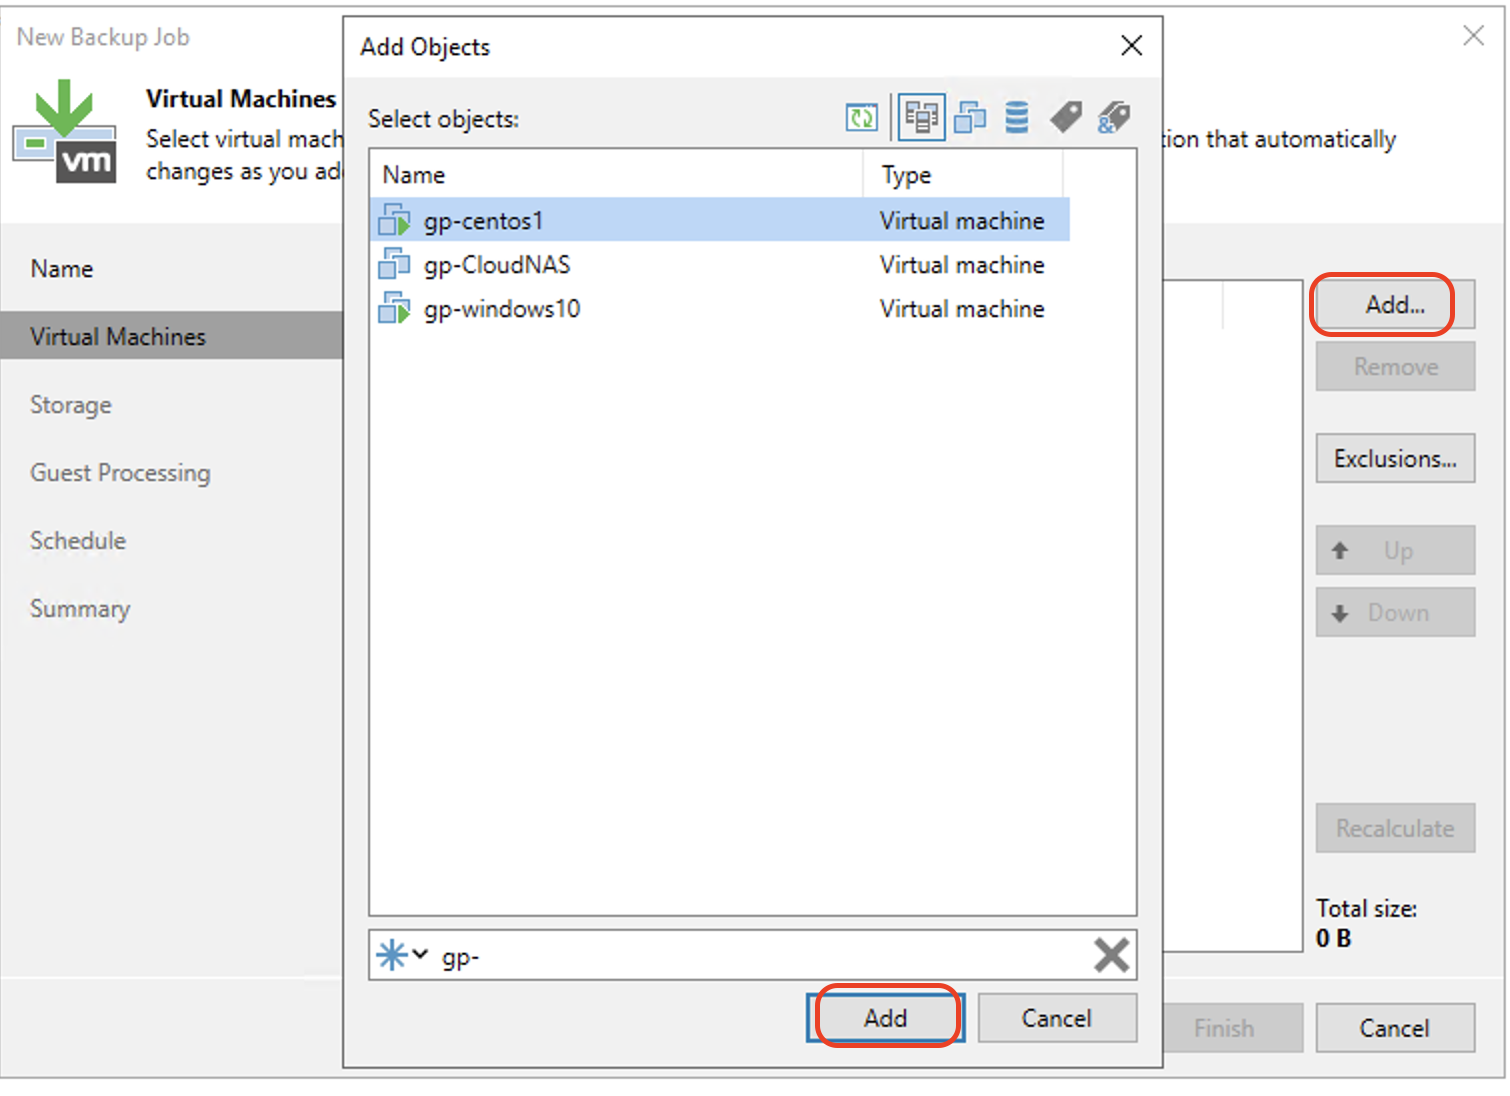1510x1096 pixels.
Task: Go to Guest Processing wizard step
Action: (x=120, y=472)
